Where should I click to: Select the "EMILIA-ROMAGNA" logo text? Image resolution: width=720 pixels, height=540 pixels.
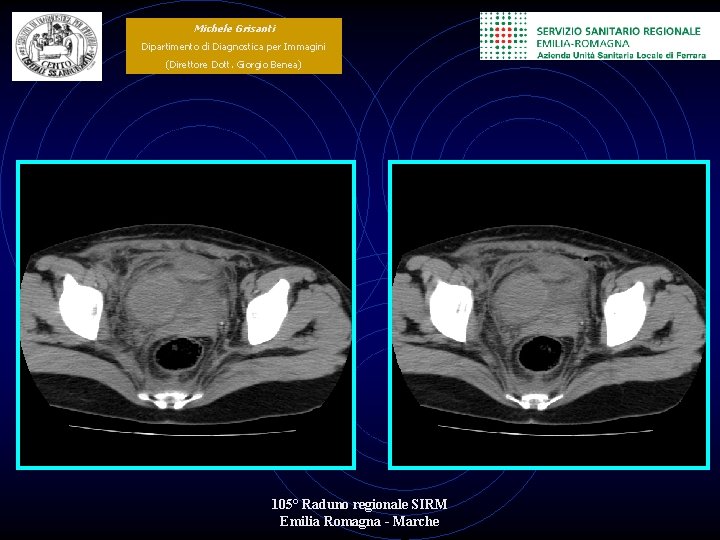583,44
